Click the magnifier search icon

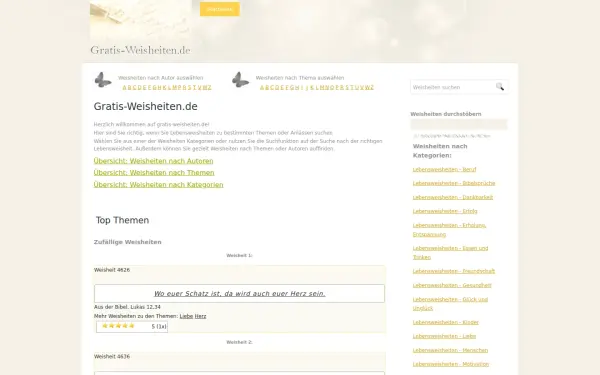(500, 86)
